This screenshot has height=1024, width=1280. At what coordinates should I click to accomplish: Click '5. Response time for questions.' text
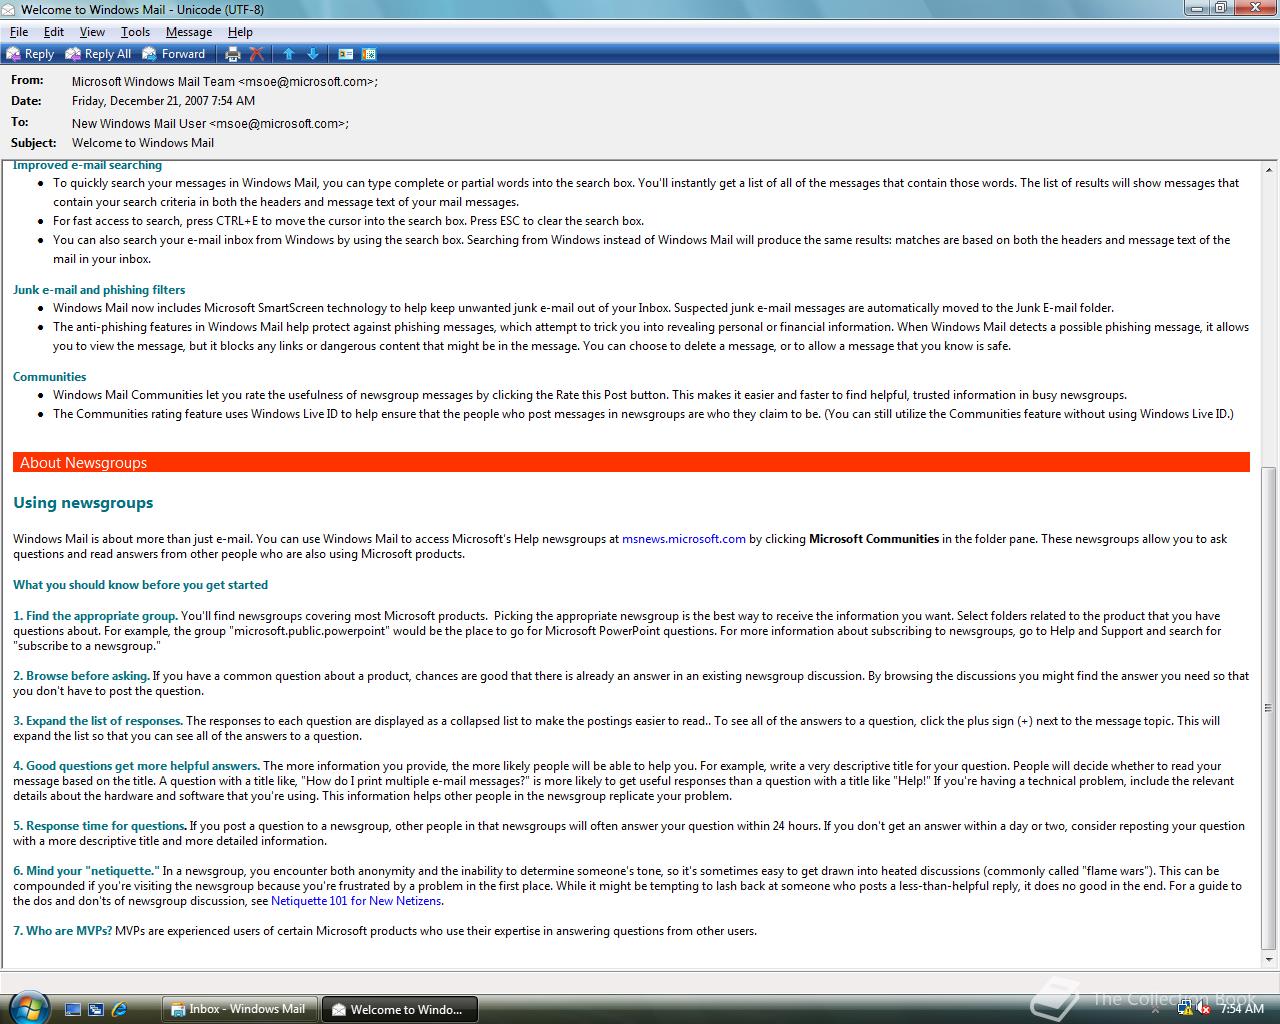pyautogui.click(x=99, y=826)
